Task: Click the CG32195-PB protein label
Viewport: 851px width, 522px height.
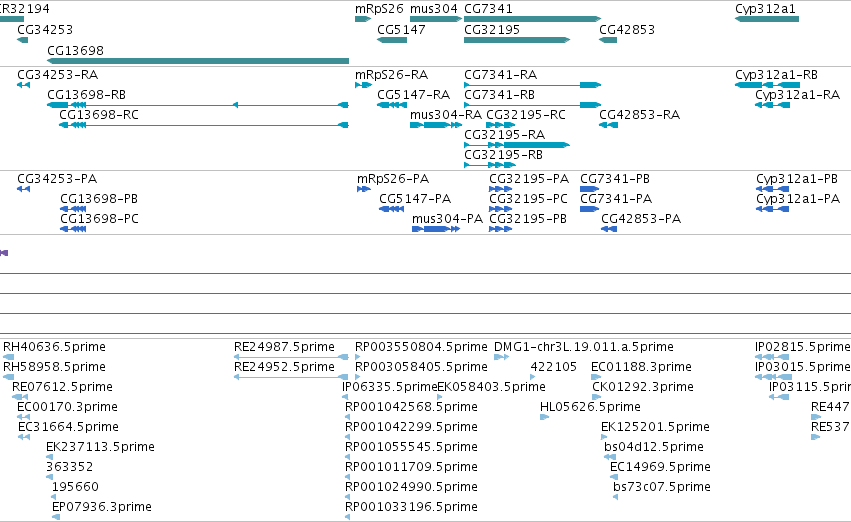Action: (x=528, y=219)
